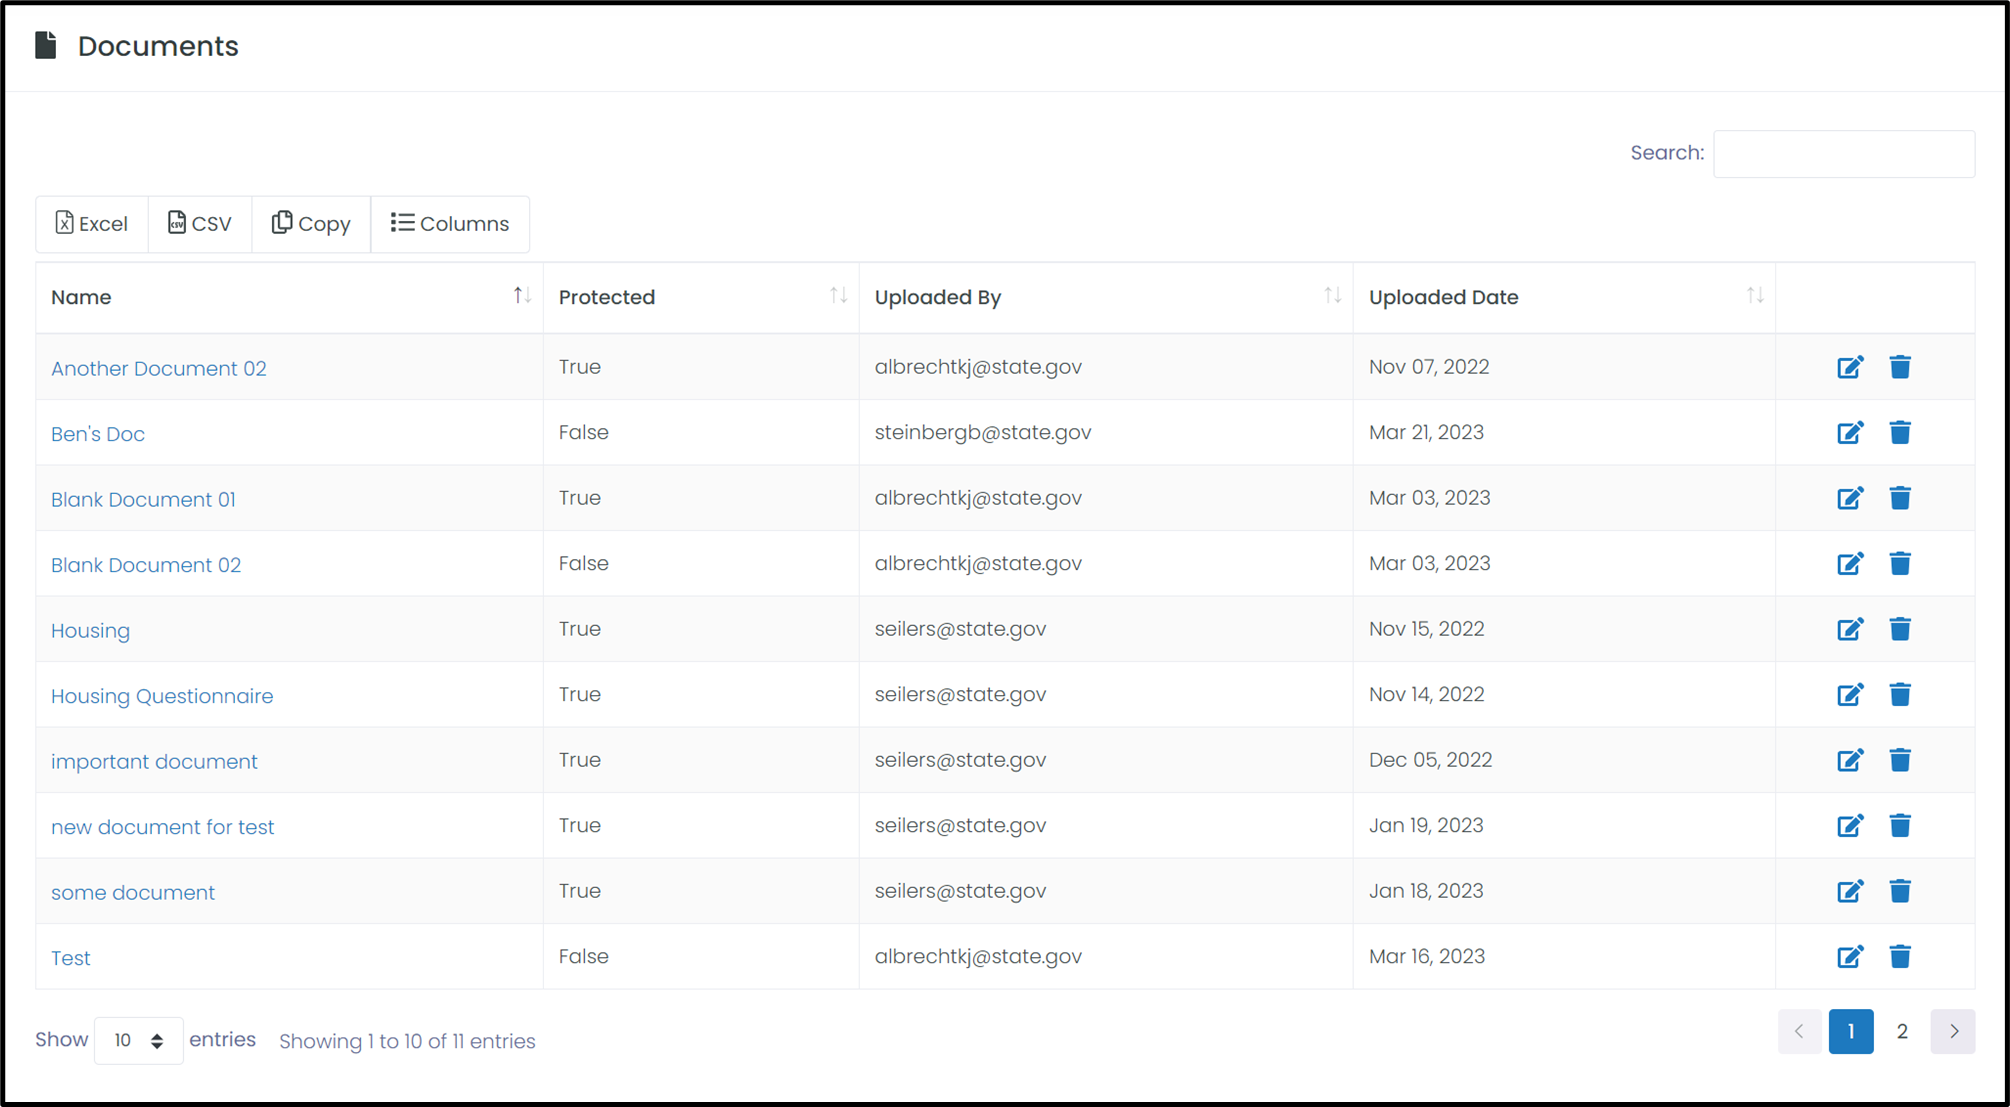2010x1107 pixels.
Task: Edit the Another Document 02 row
Action: (1850, 367)
